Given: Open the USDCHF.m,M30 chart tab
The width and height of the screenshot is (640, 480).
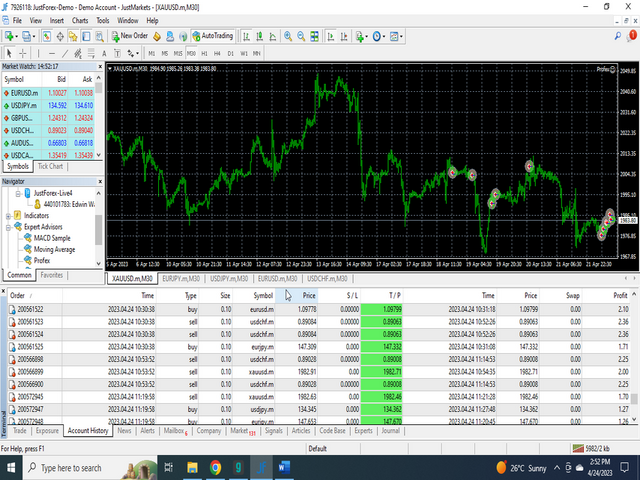Looking at the screenshot, I should [x=327, y=278].
